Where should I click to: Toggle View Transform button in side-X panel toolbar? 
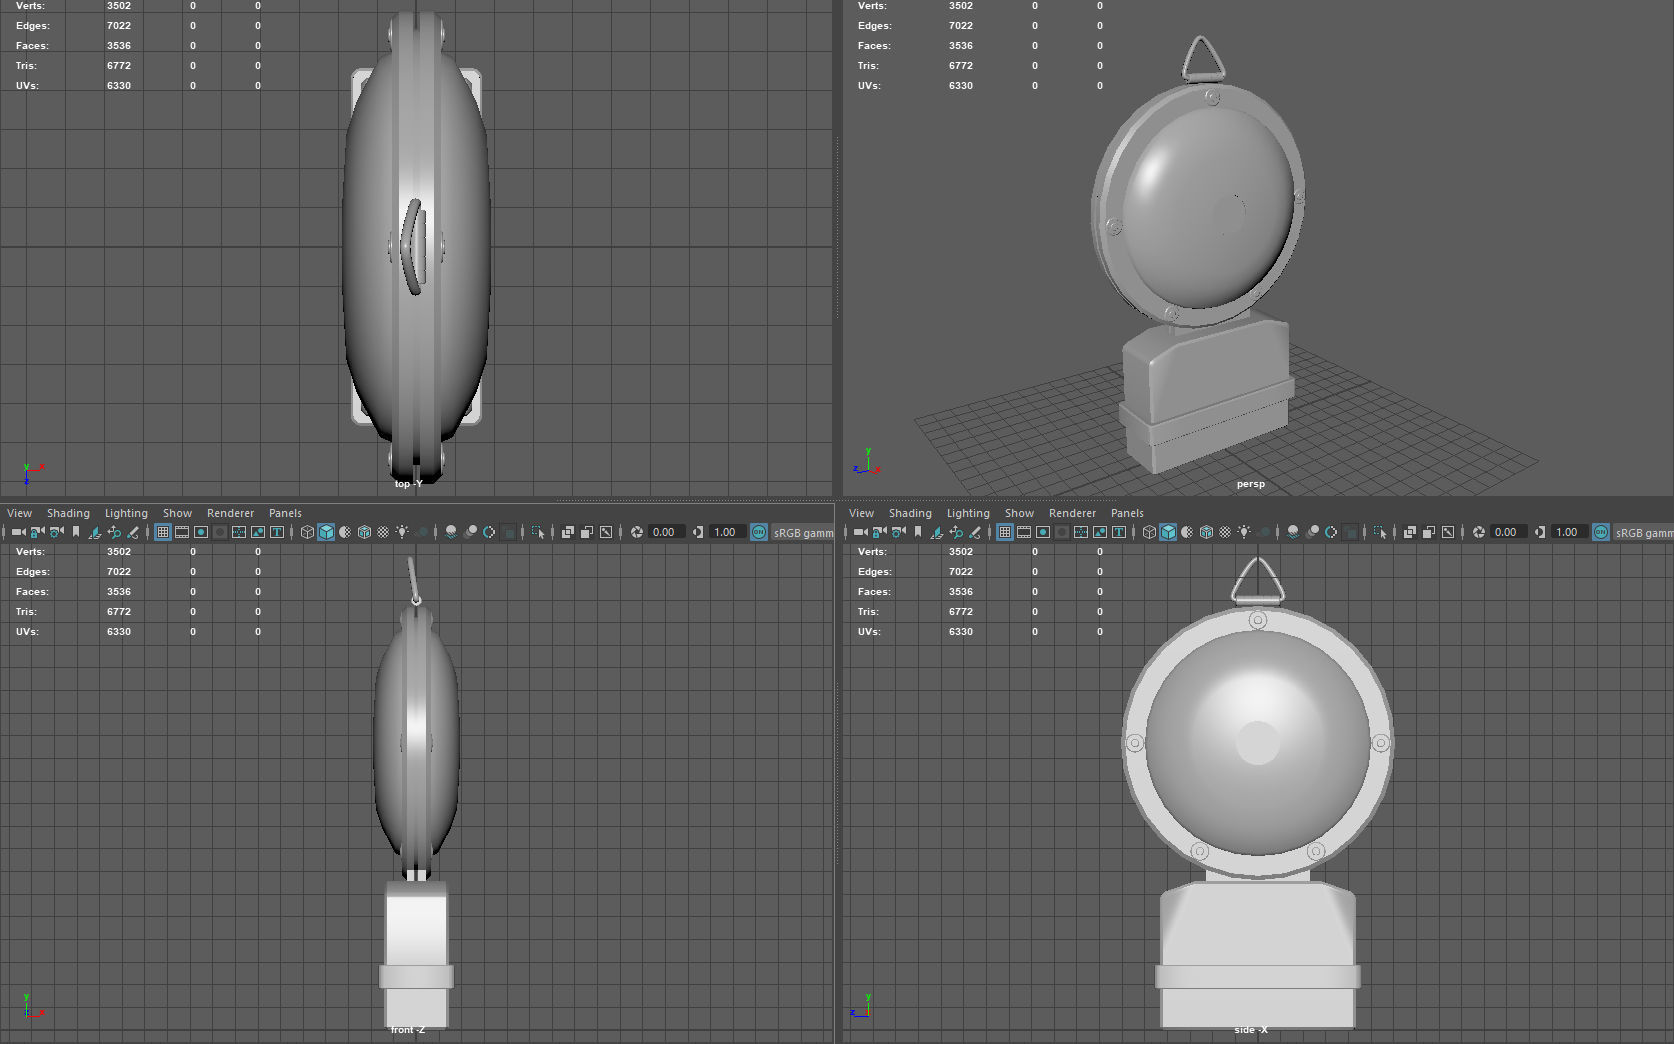(x=1601, y=532)
